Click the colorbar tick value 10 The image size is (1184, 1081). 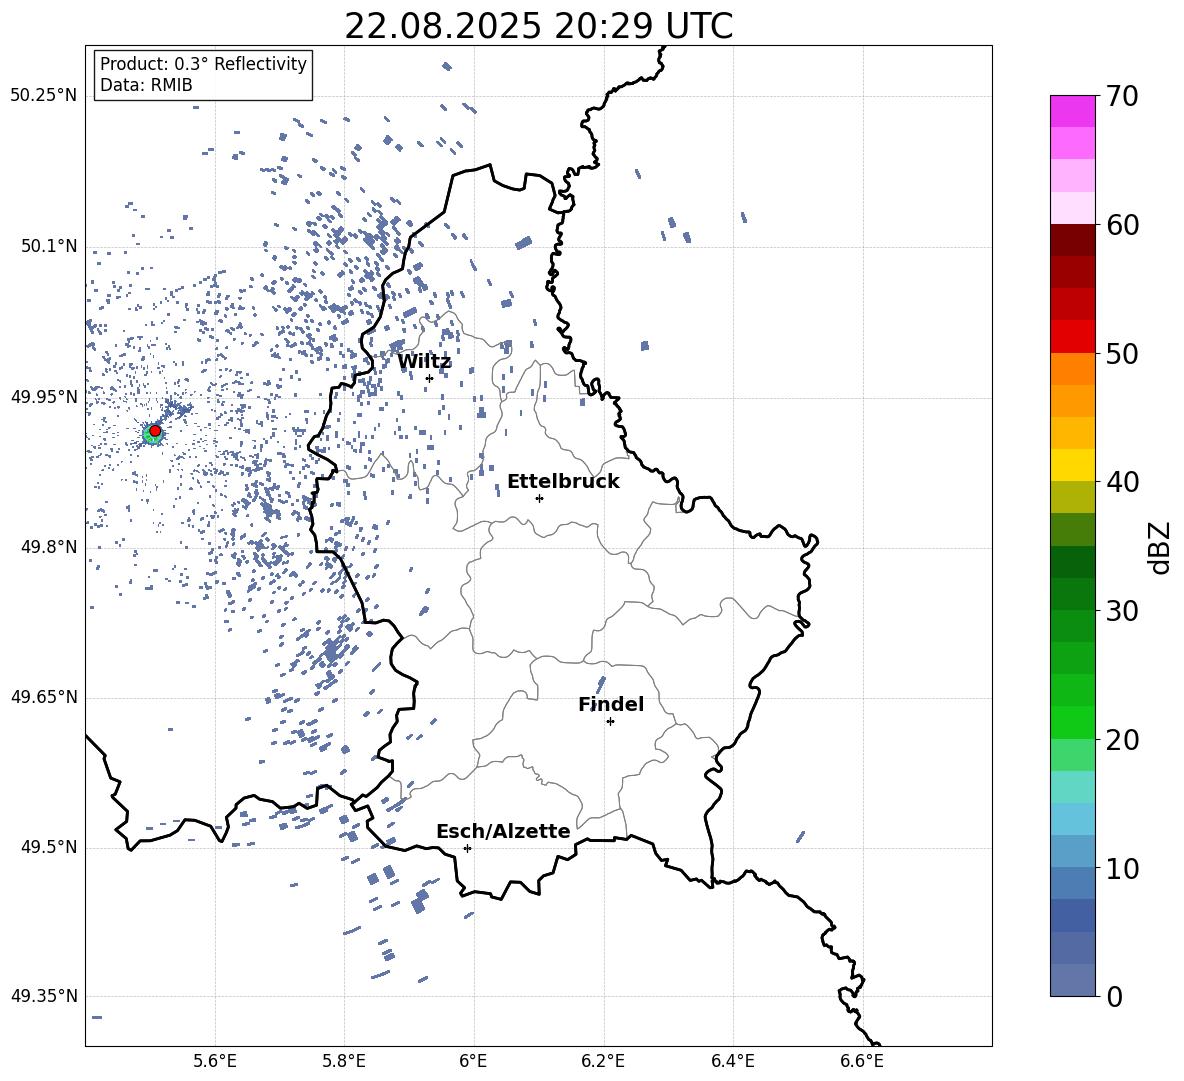pos(1123,869)
